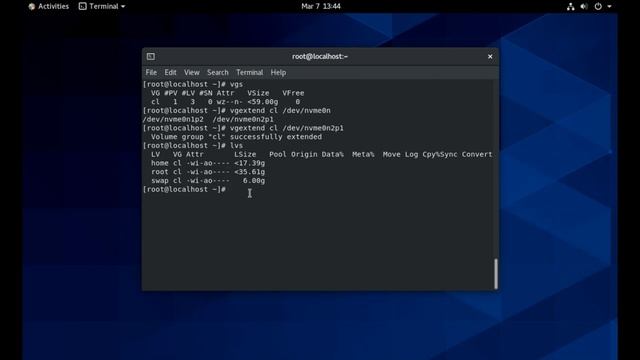Open the View menu
The width and height of the screenshot is (640, 360).
coord(191,72)
